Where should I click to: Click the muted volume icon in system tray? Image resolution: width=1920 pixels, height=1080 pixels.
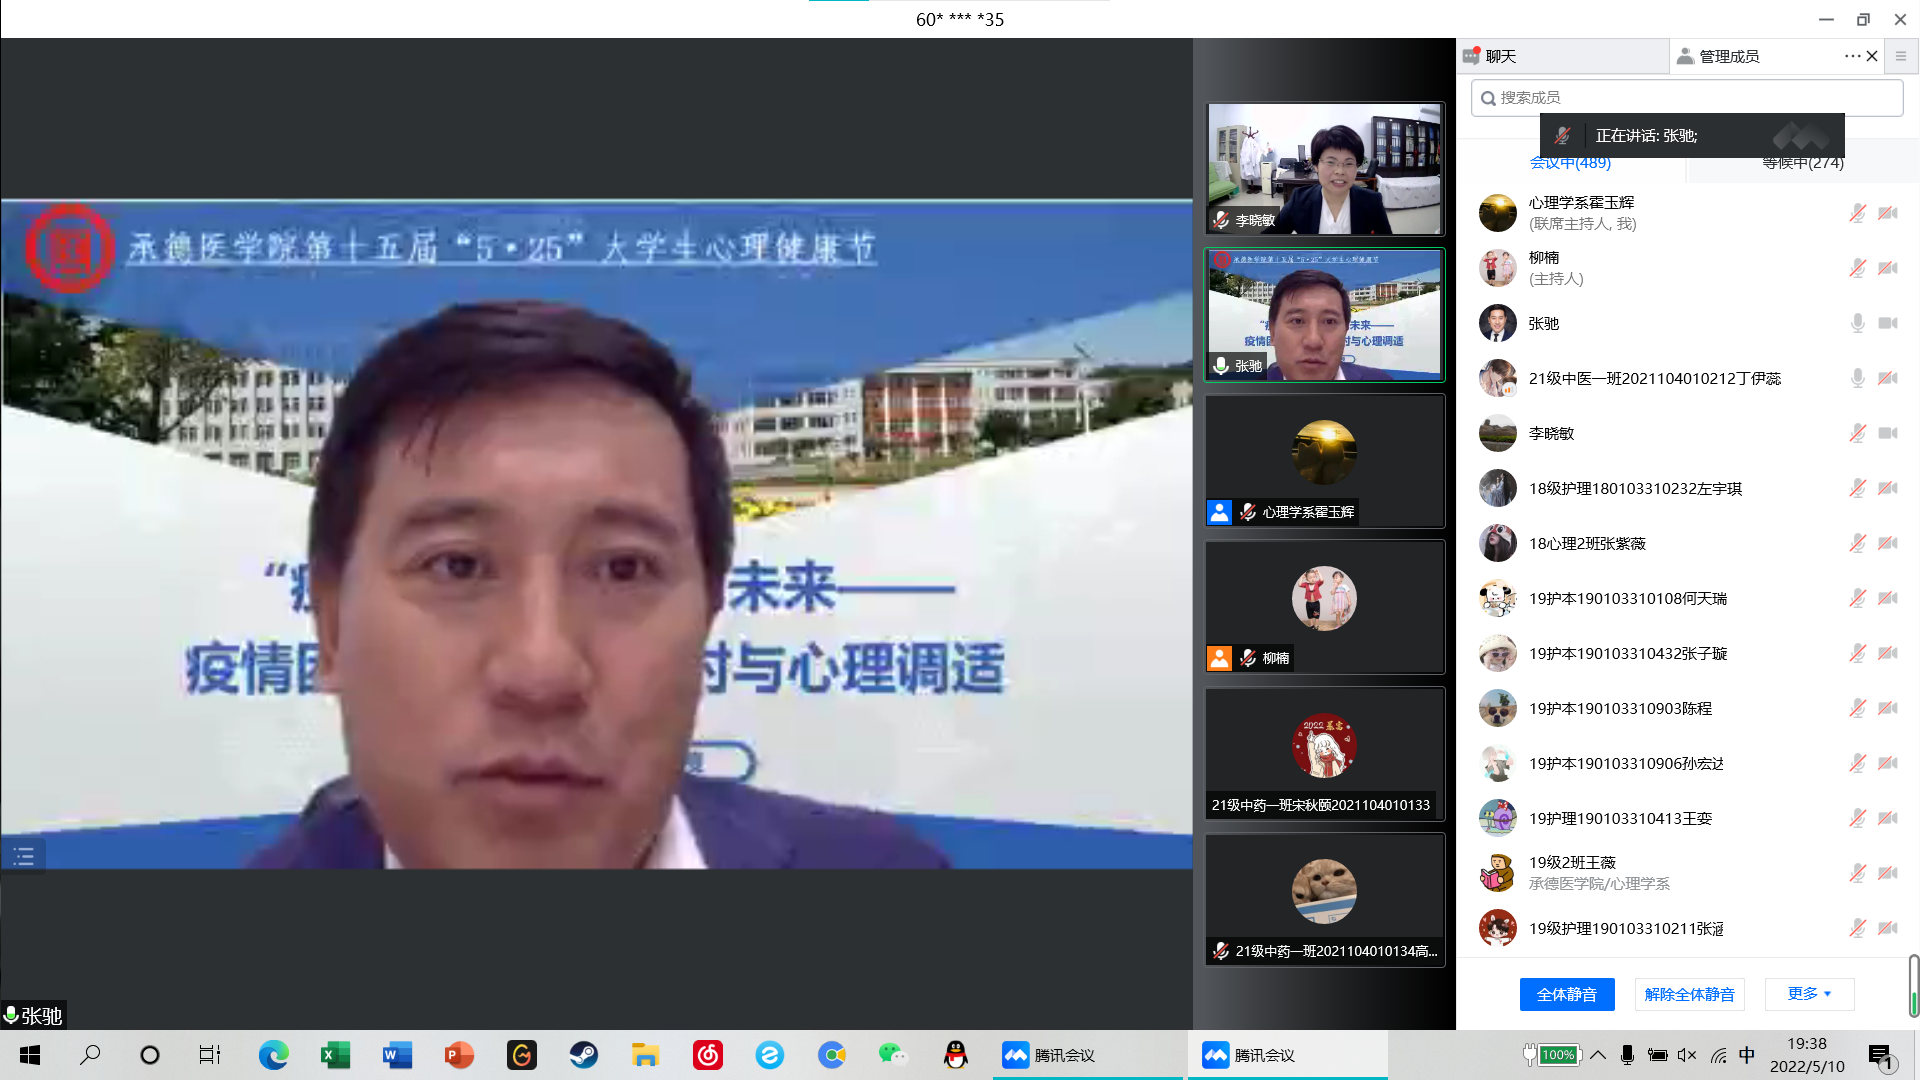coord(1687,1055)
